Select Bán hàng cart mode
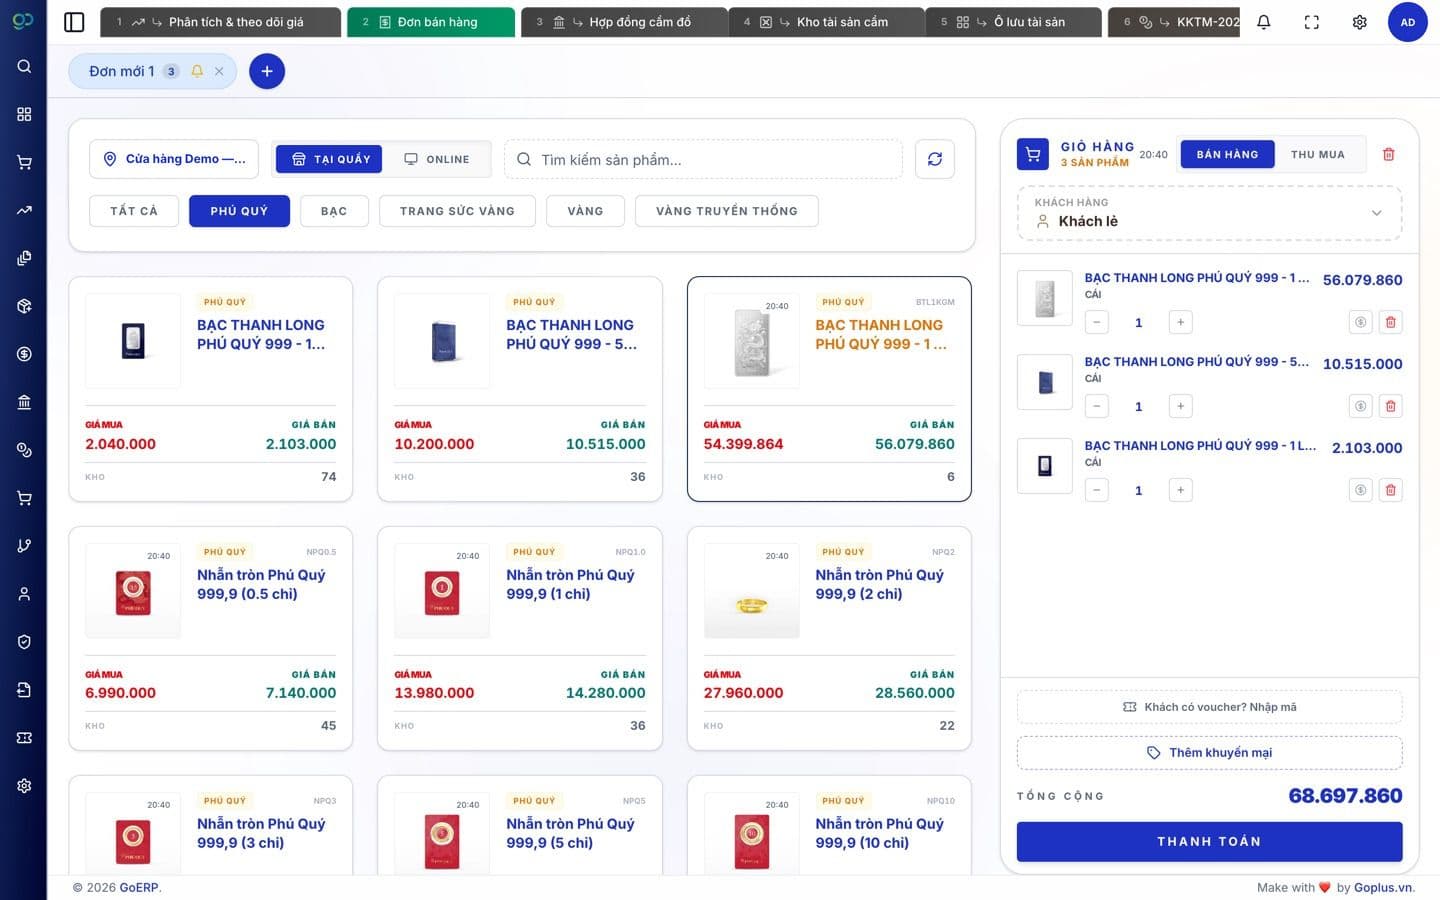 [1227, 154]
